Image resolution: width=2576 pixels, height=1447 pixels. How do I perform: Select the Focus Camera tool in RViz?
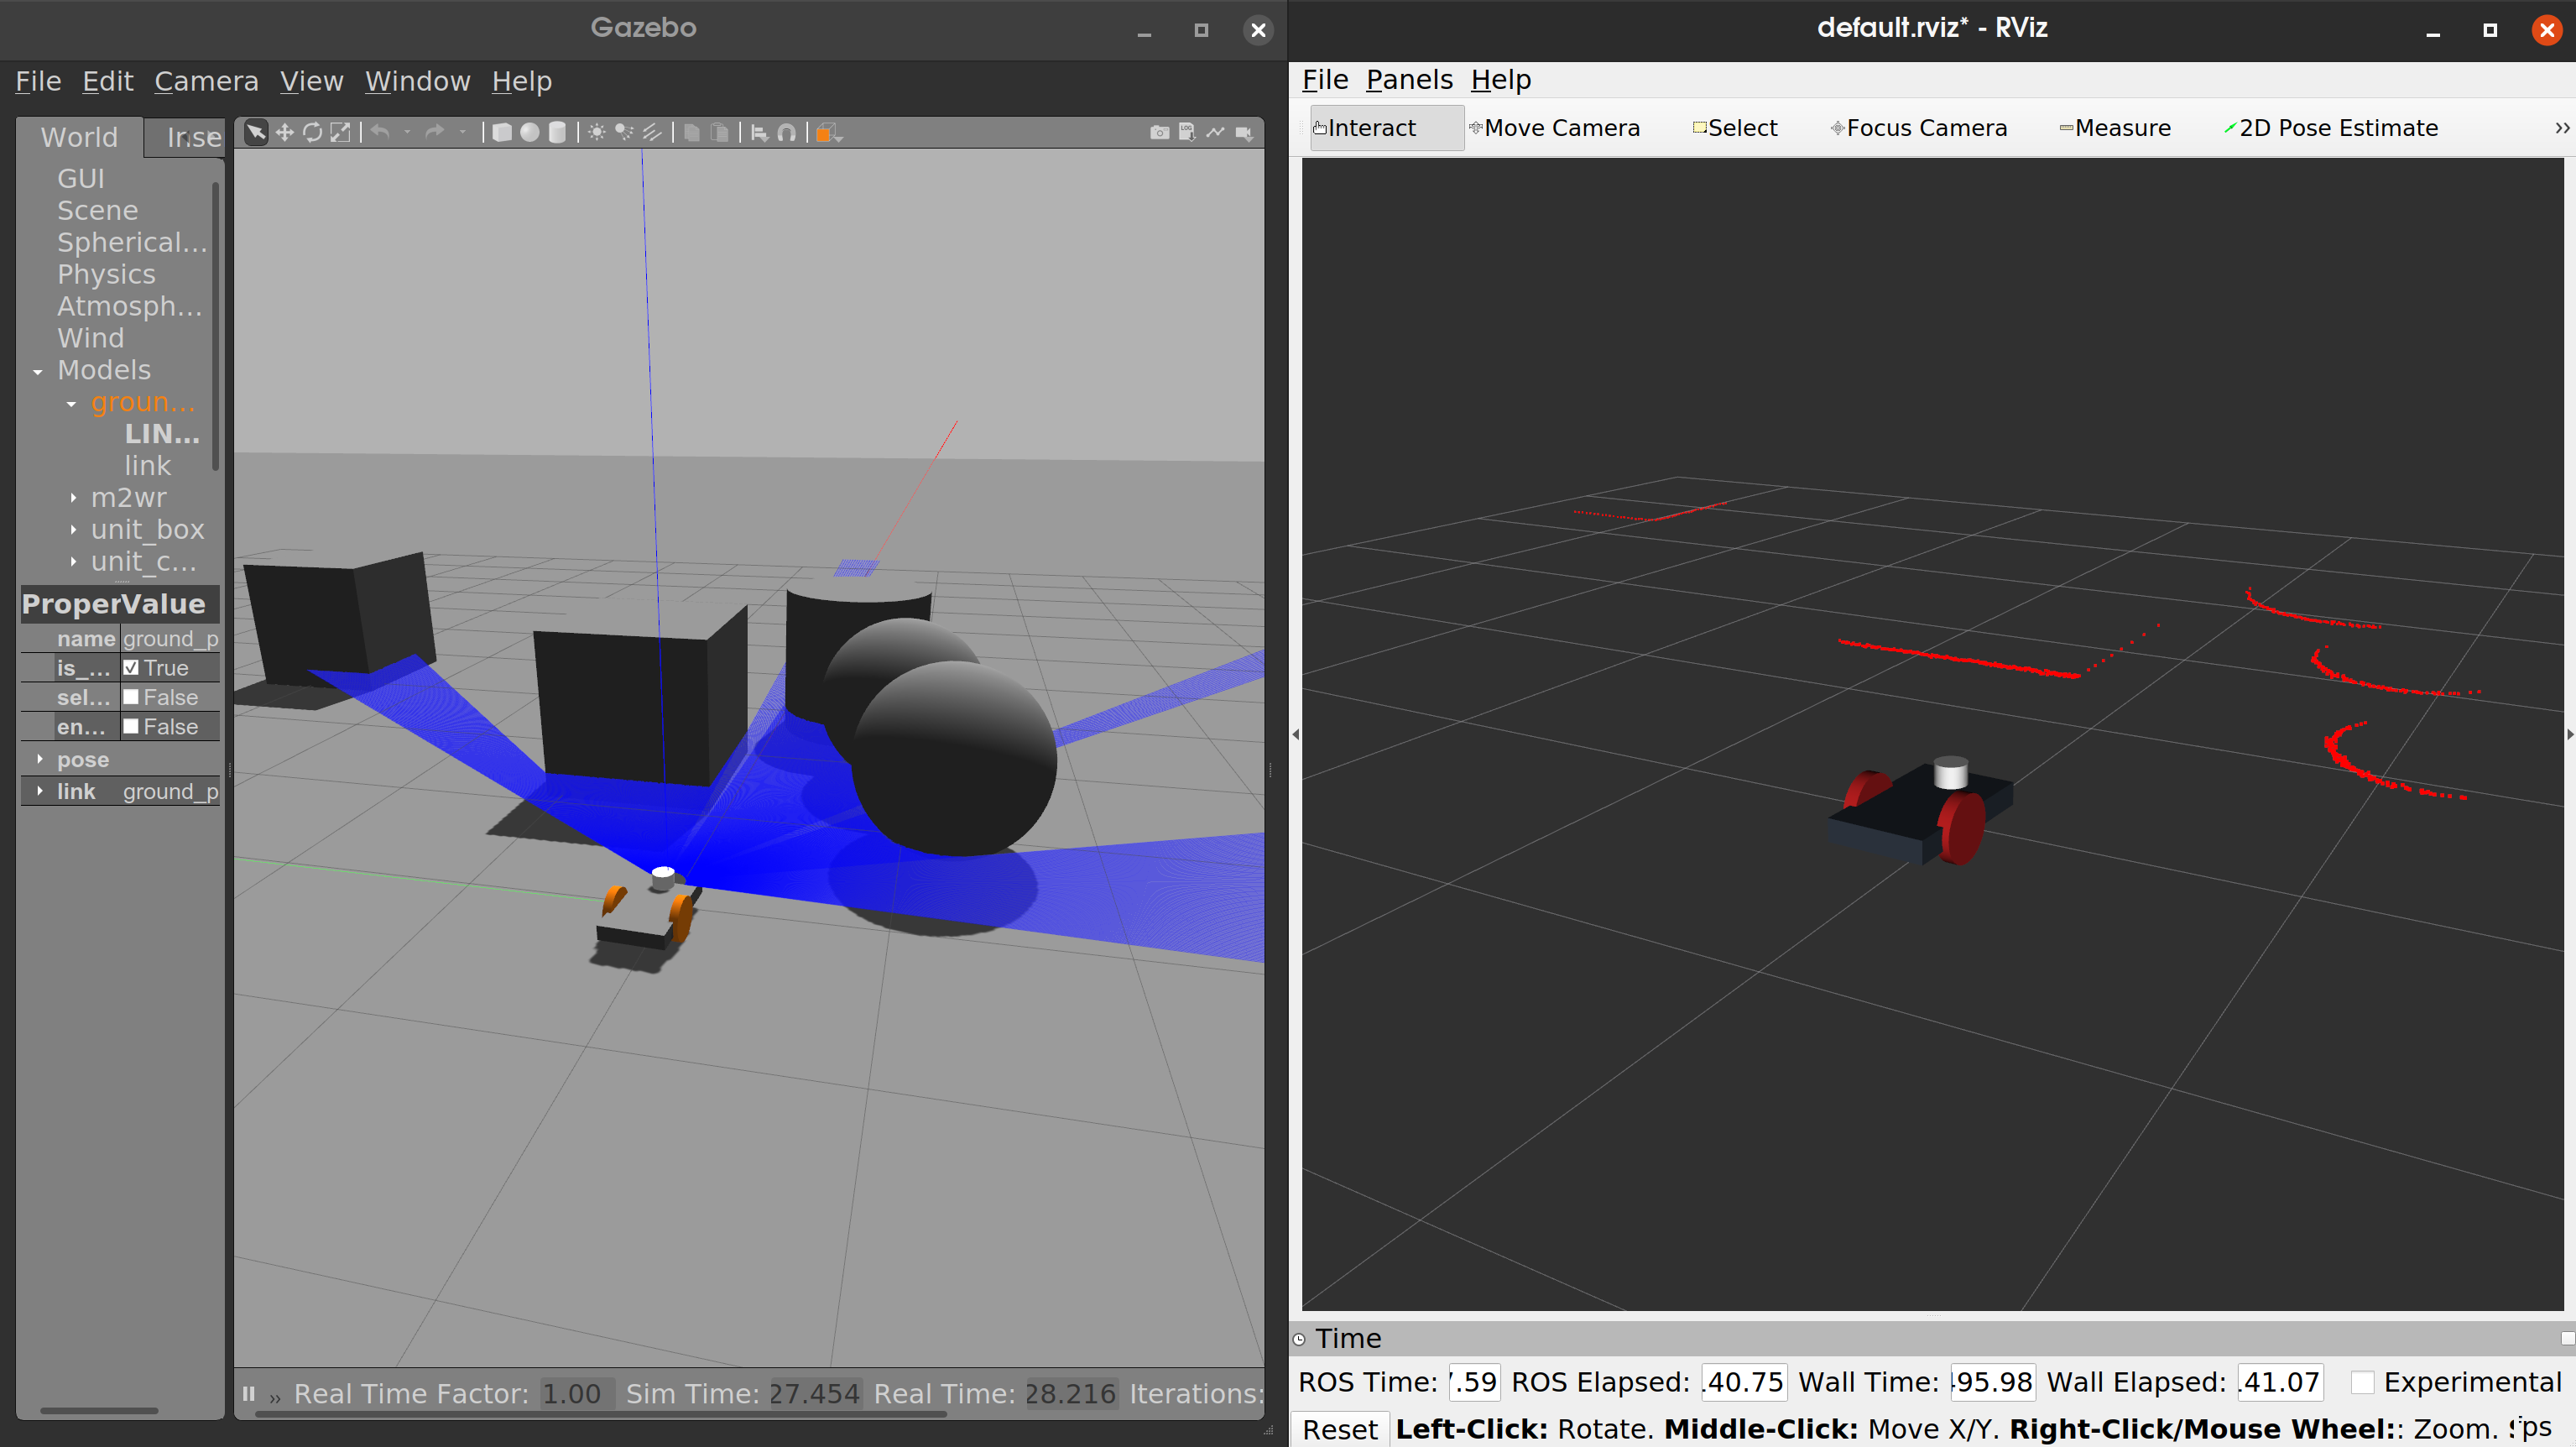1919,128
